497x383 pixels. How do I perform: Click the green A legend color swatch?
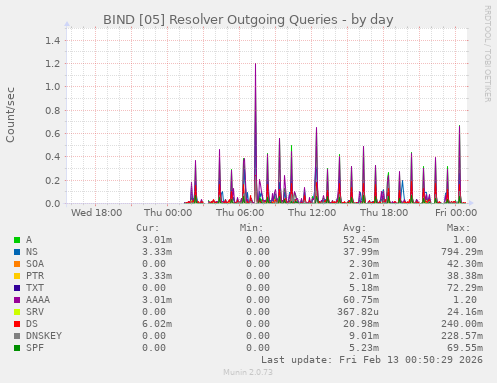pos(17,240)
